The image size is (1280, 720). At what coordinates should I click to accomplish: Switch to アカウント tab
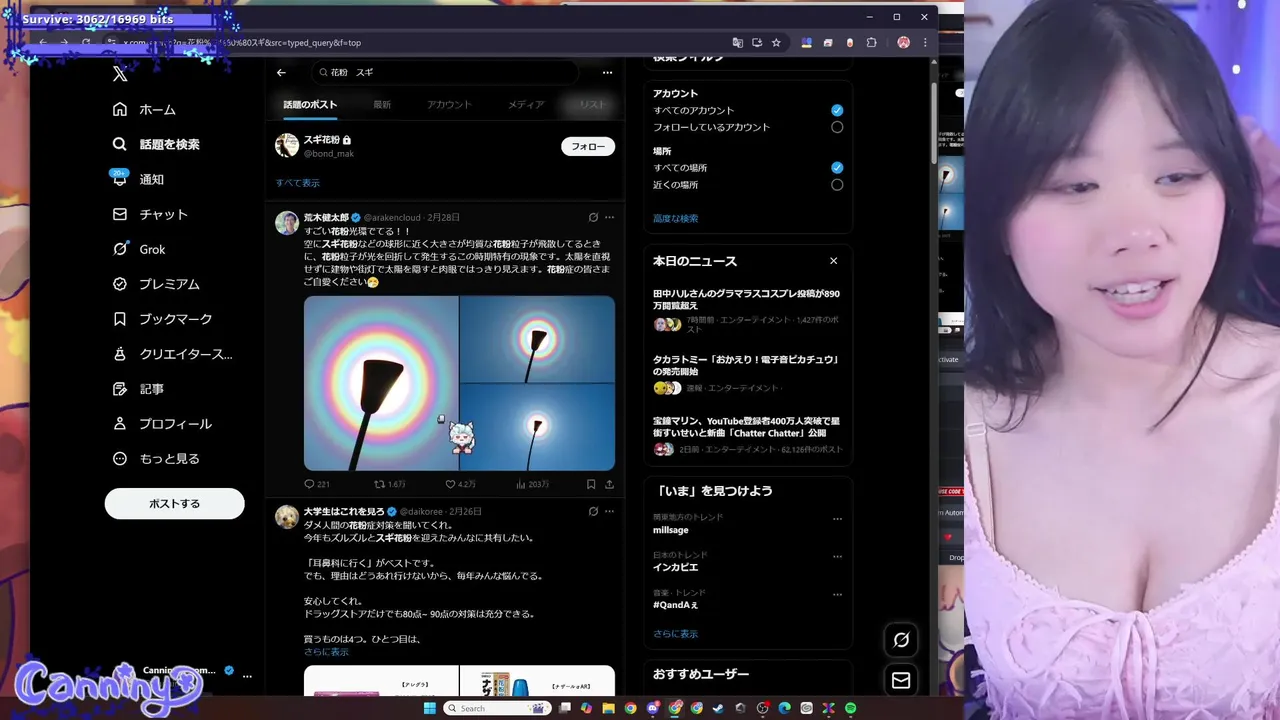tap(449, 104)
